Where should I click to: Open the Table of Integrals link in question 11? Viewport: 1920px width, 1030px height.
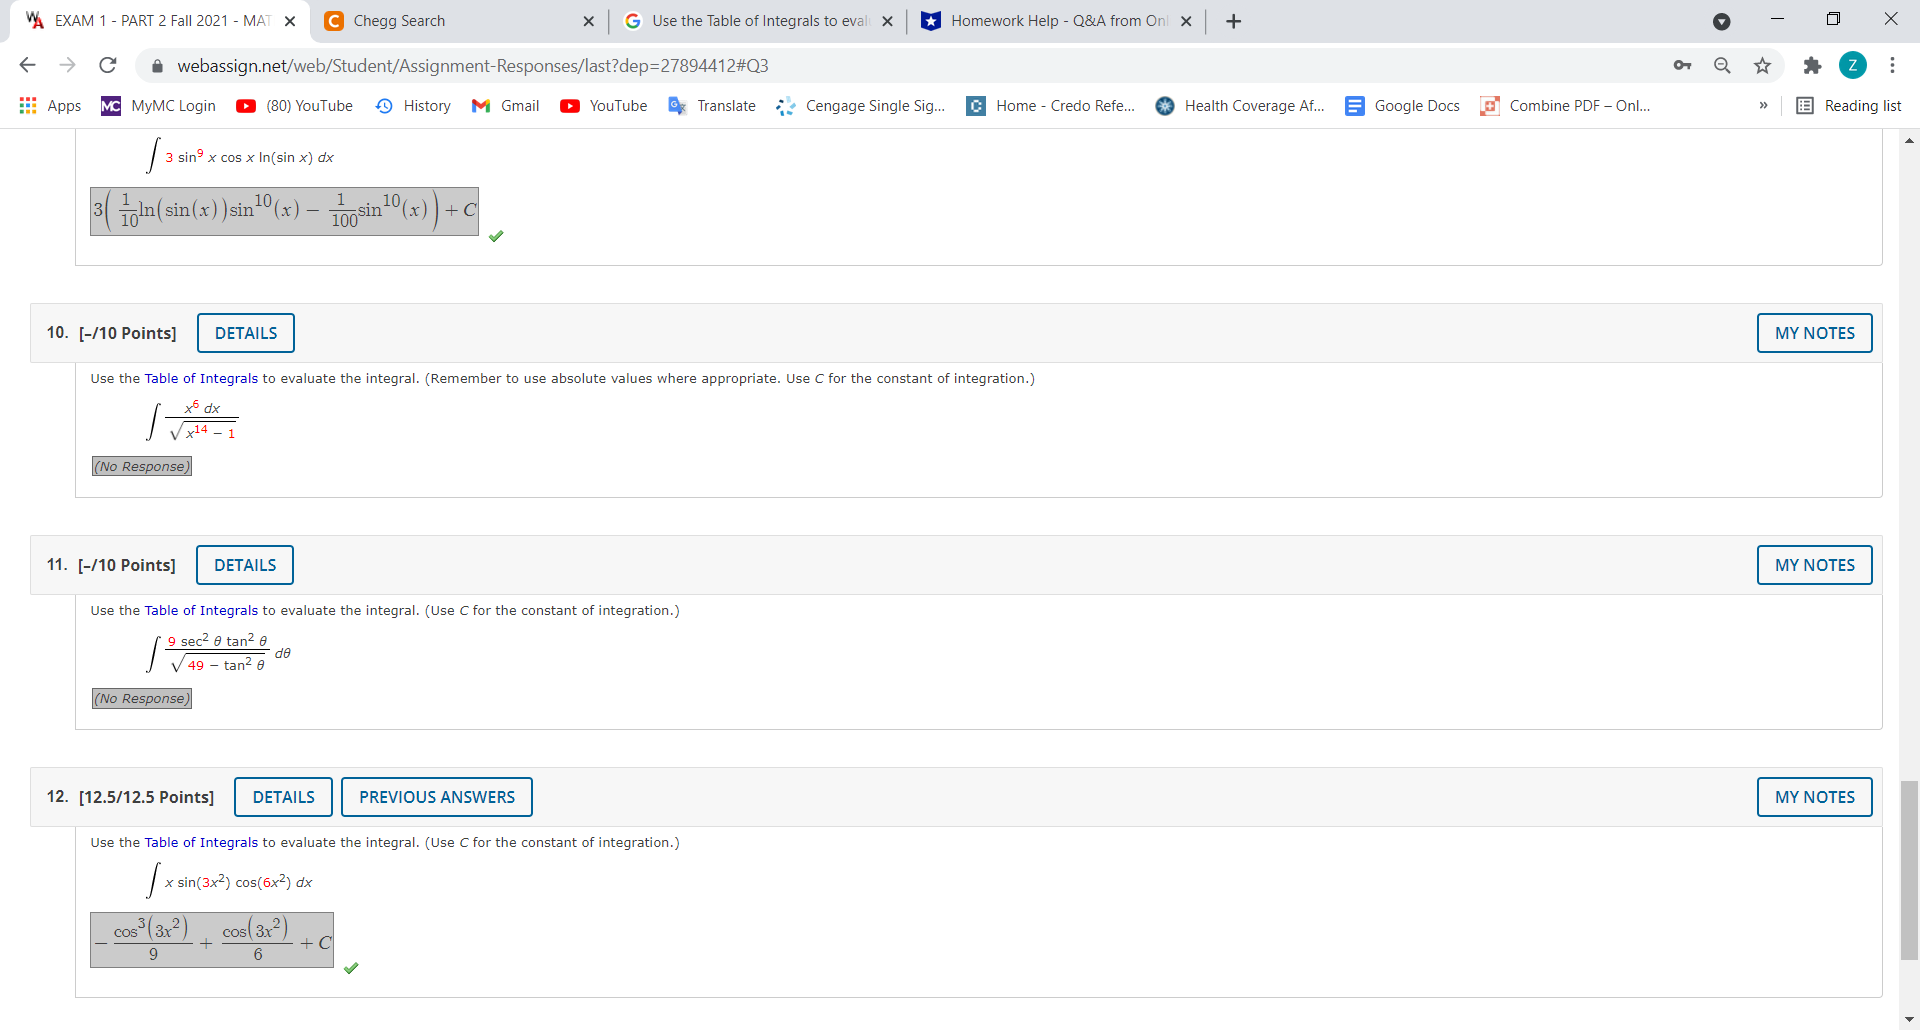[x=202, y=610]
